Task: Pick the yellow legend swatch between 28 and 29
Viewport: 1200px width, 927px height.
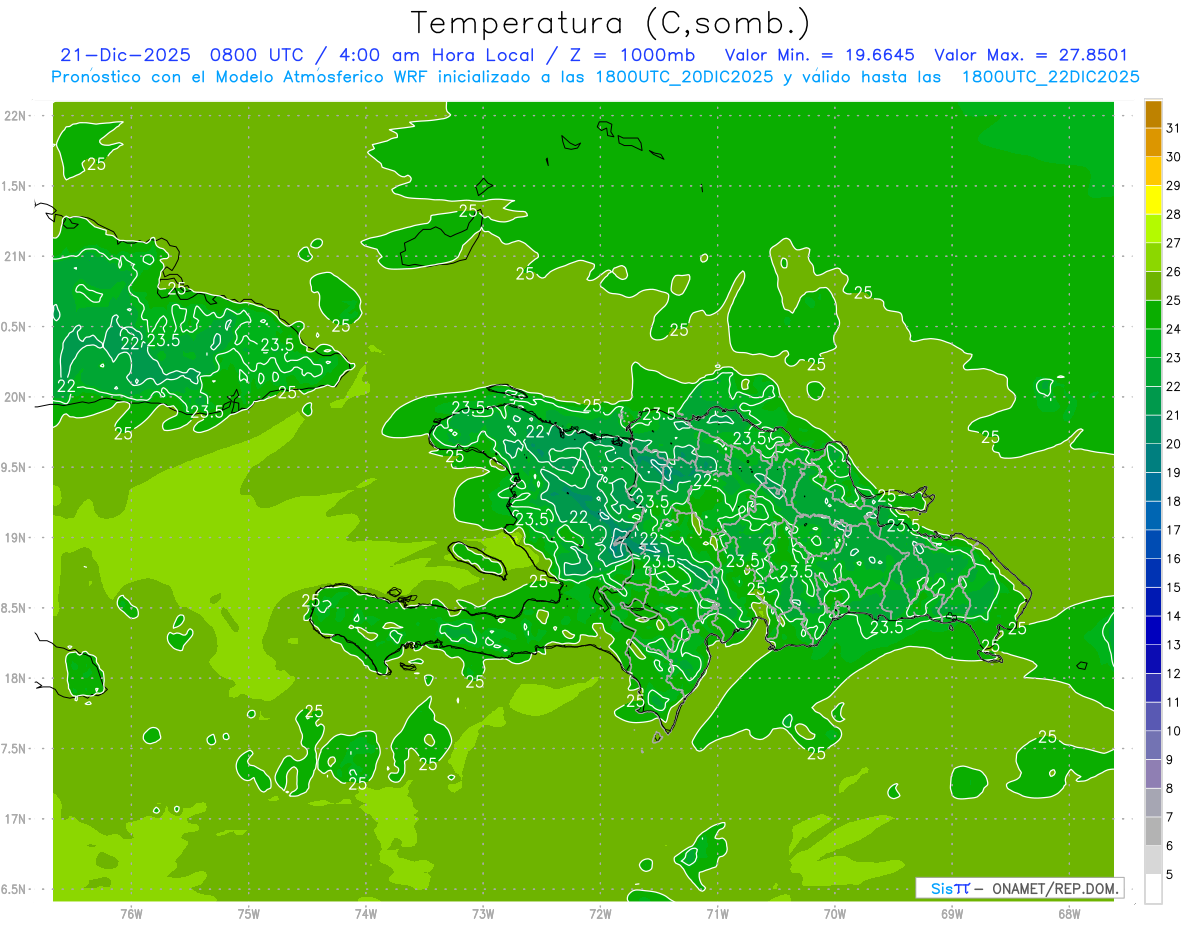Action: 1153,200
